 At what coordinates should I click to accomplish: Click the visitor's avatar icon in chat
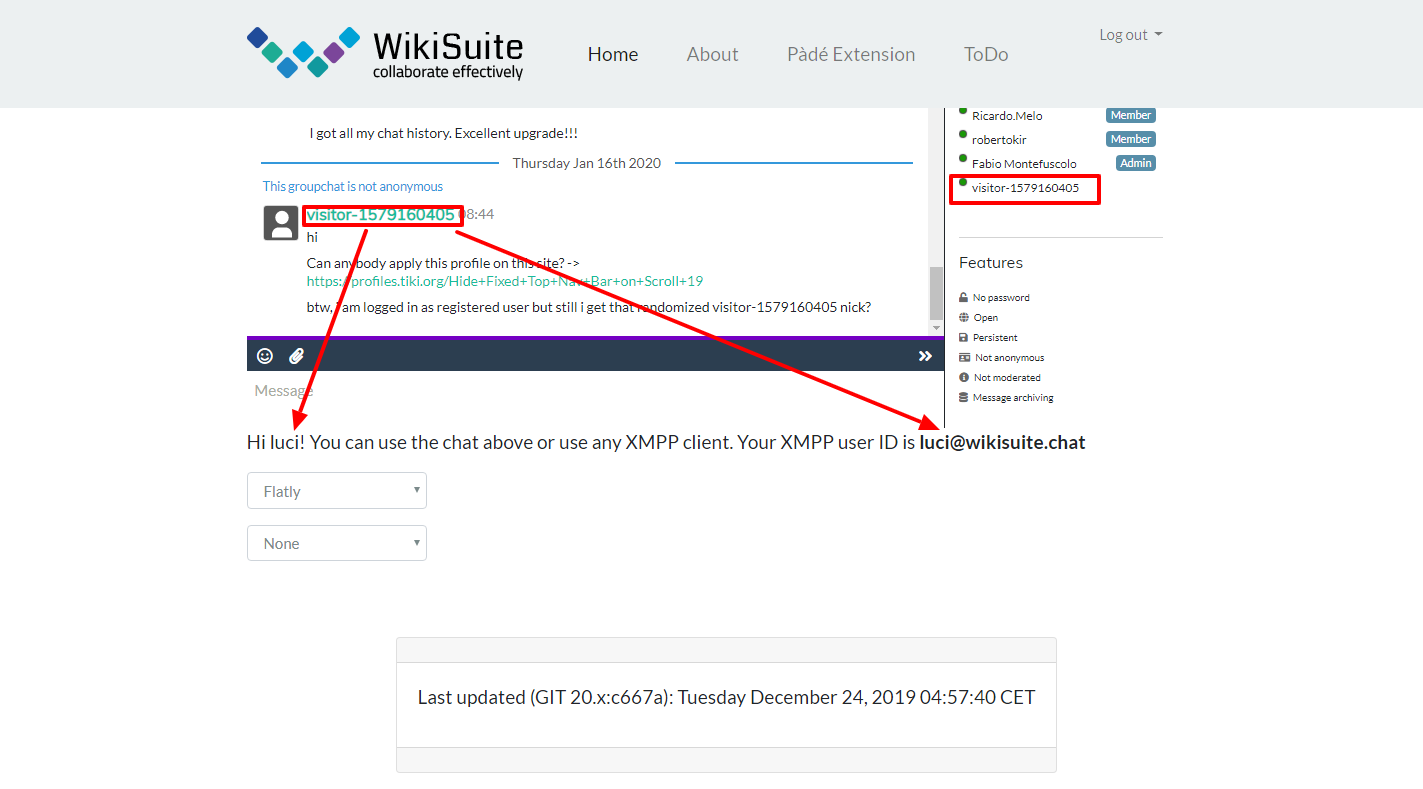coord(281,223)
